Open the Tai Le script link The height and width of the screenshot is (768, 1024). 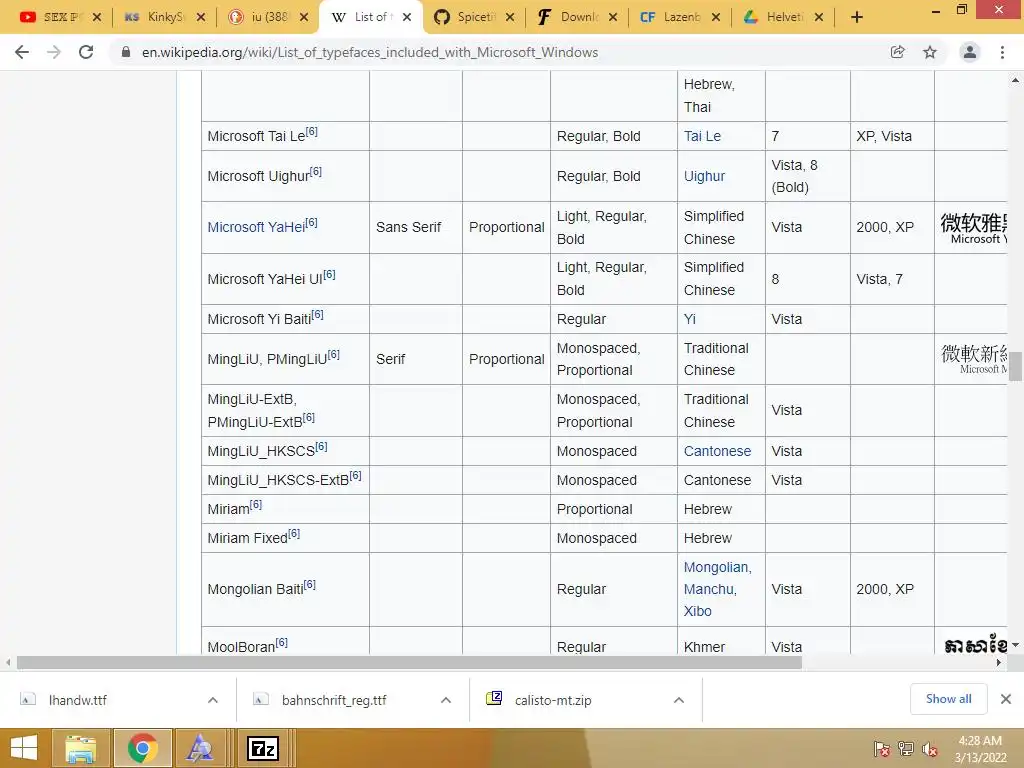click(x=702, y=136)
